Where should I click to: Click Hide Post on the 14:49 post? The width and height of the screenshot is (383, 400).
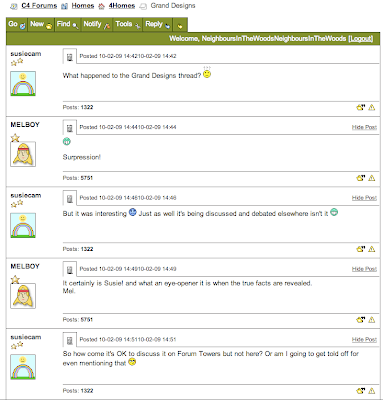(364, 269)
